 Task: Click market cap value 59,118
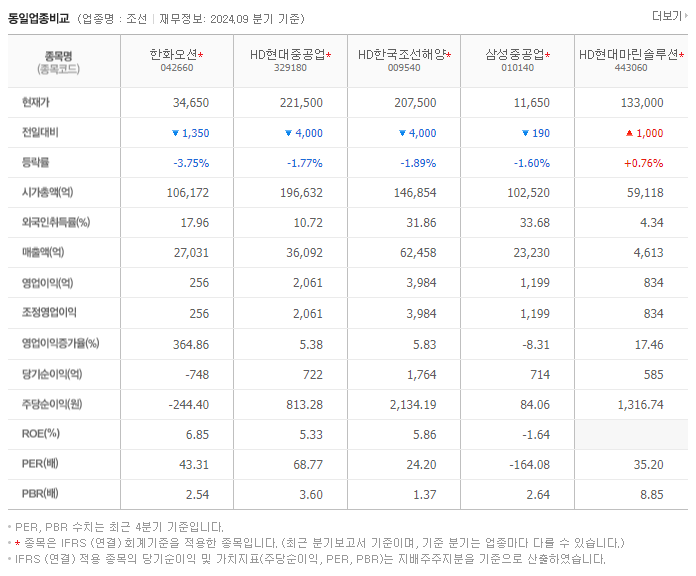(645, 193)
